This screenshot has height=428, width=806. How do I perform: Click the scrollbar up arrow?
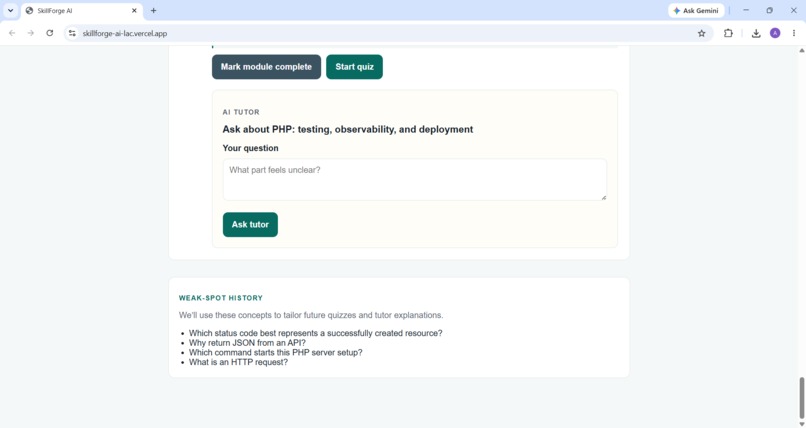click(x=801, y=50)
